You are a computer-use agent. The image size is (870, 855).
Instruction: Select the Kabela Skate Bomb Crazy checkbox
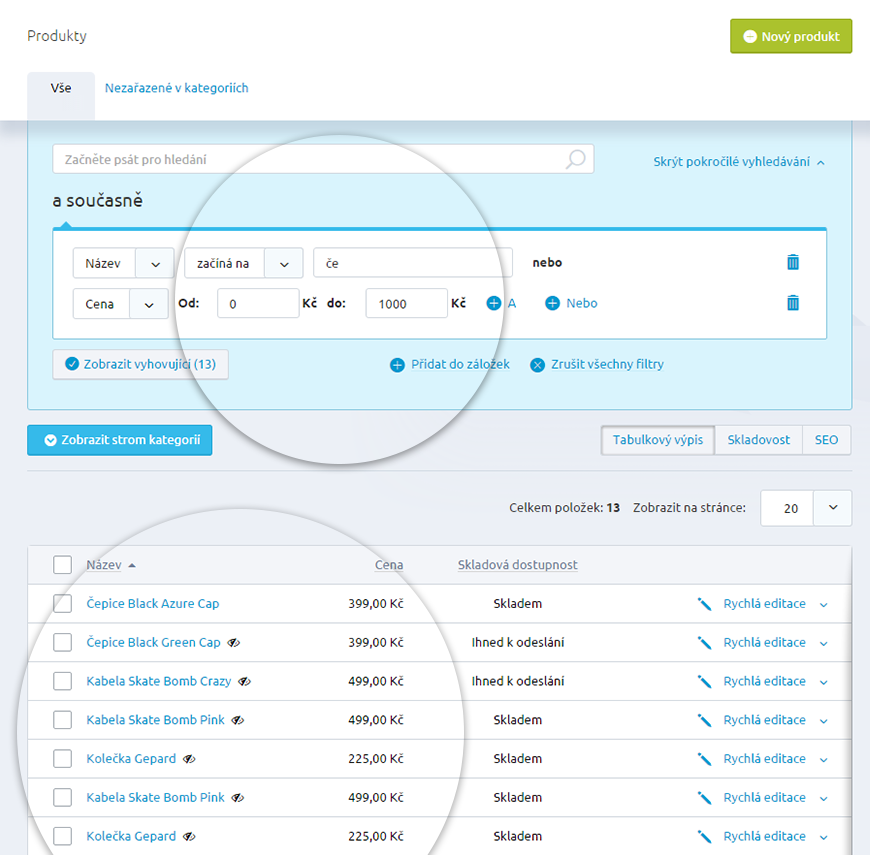pos(63,681)
